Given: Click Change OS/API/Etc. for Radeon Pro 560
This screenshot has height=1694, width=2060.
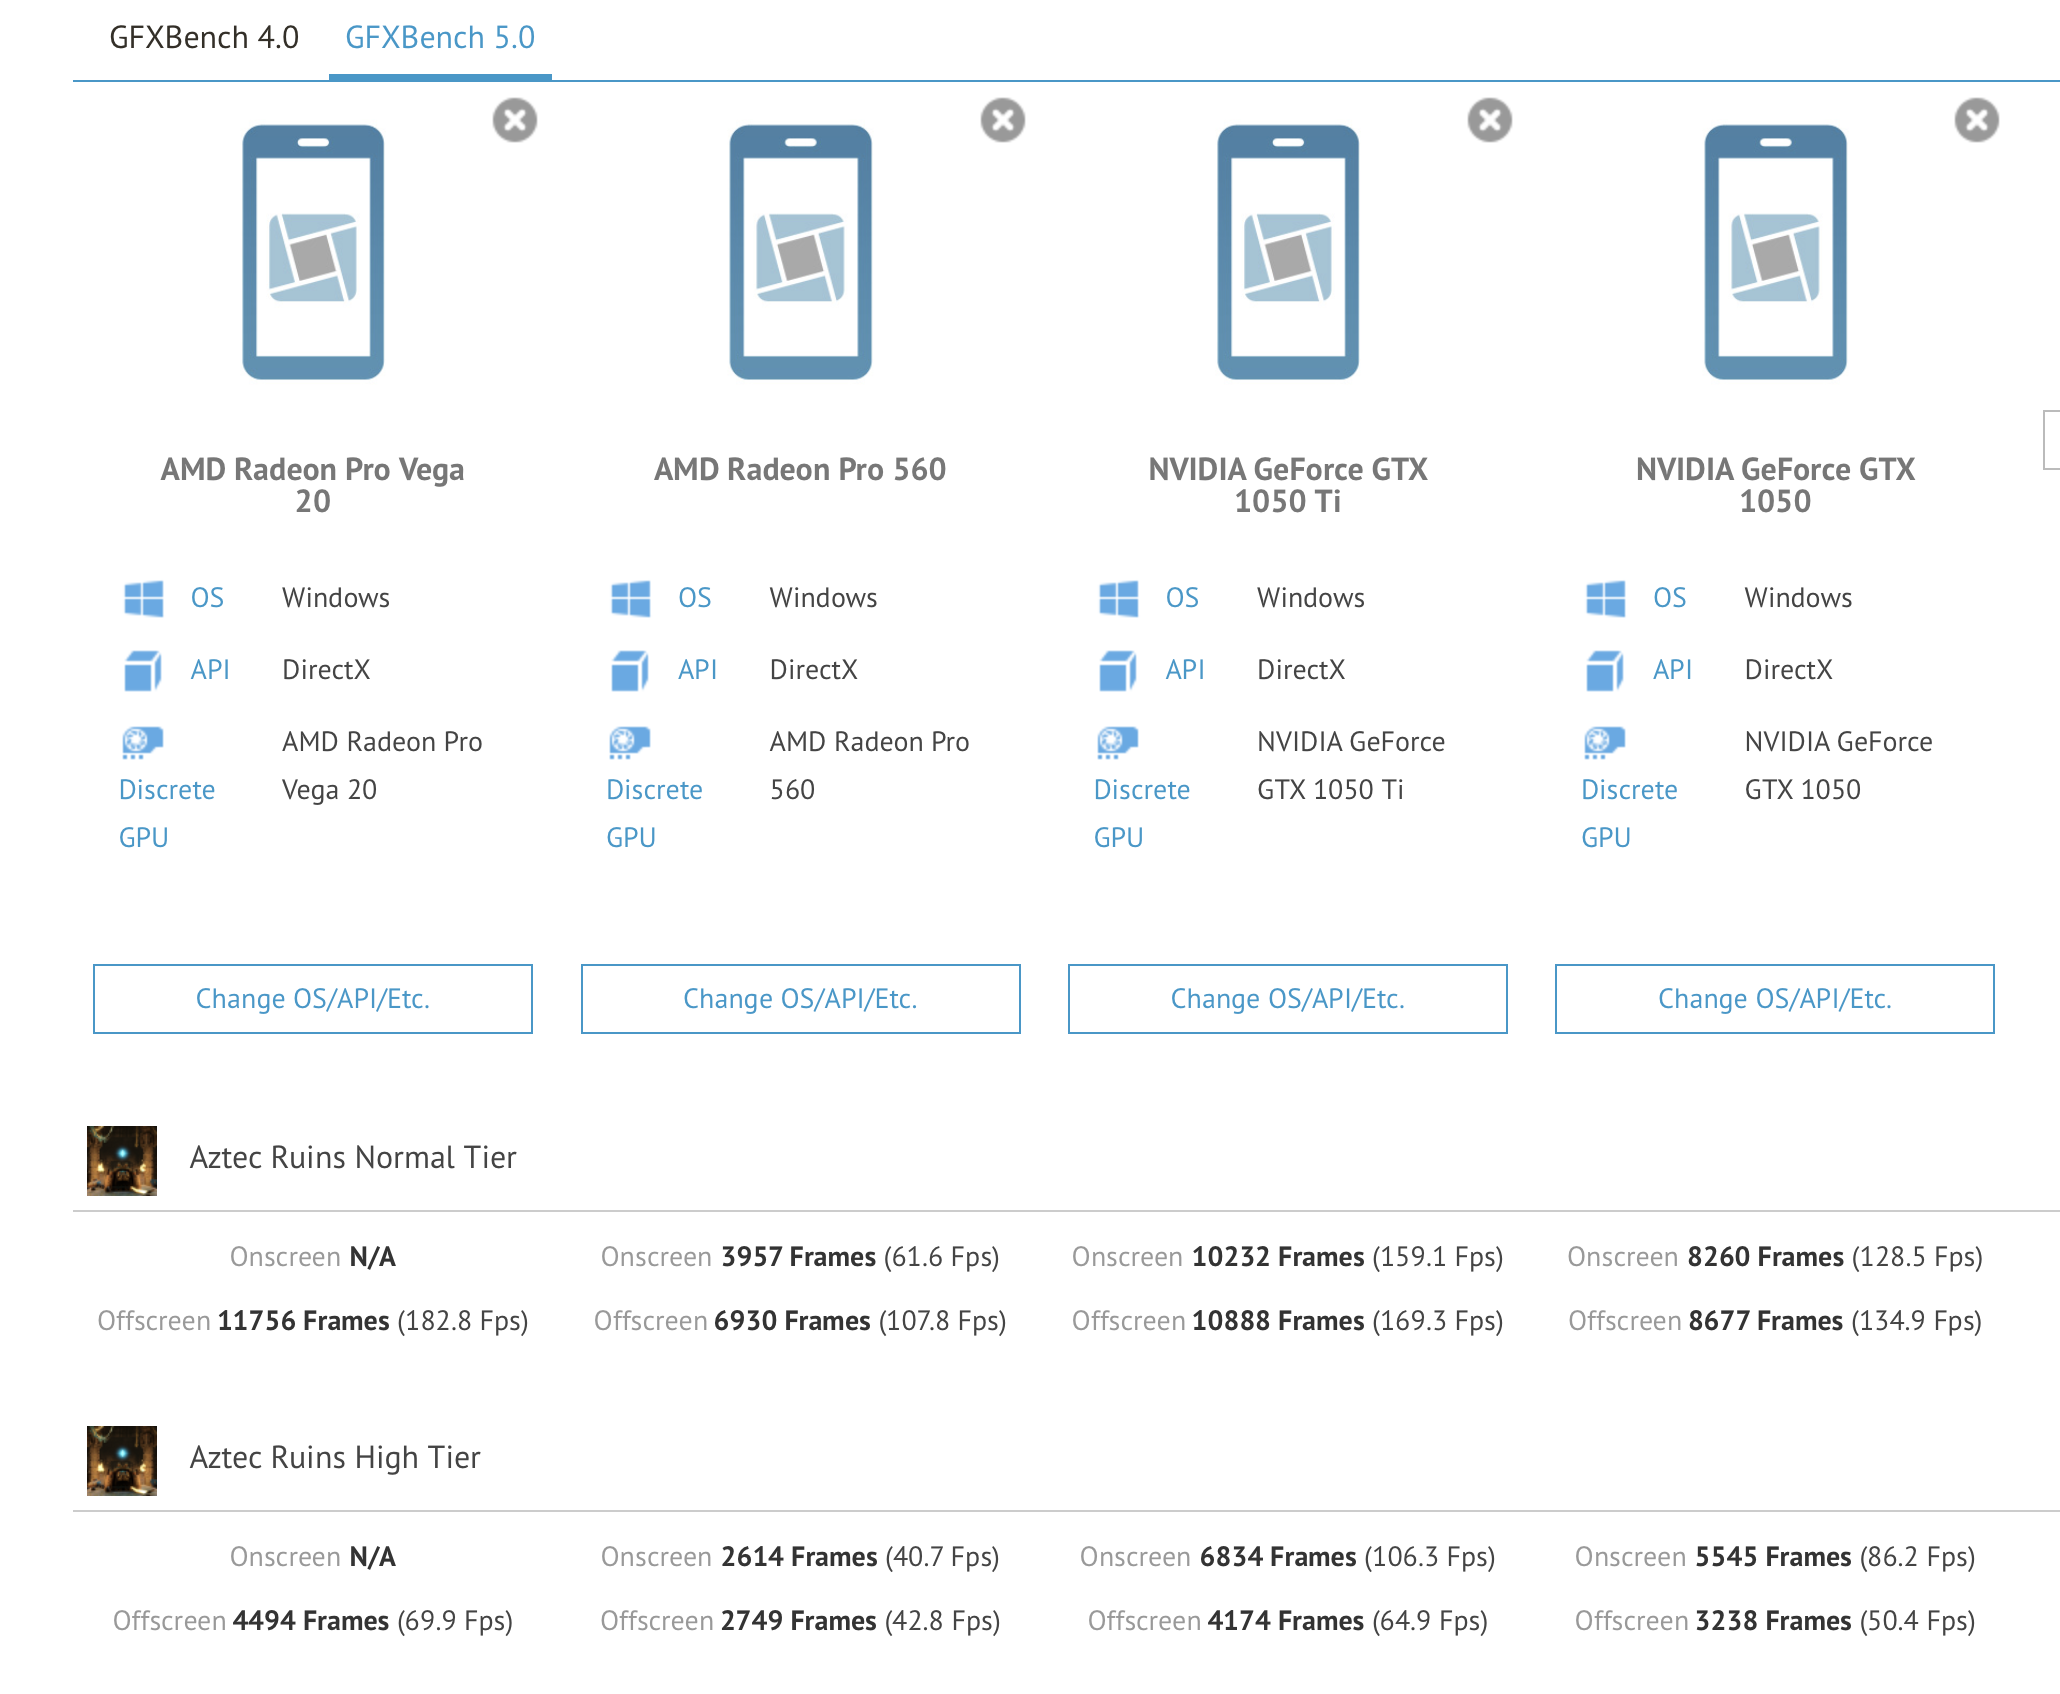Looking at the screenshot, I should point(800,999).
